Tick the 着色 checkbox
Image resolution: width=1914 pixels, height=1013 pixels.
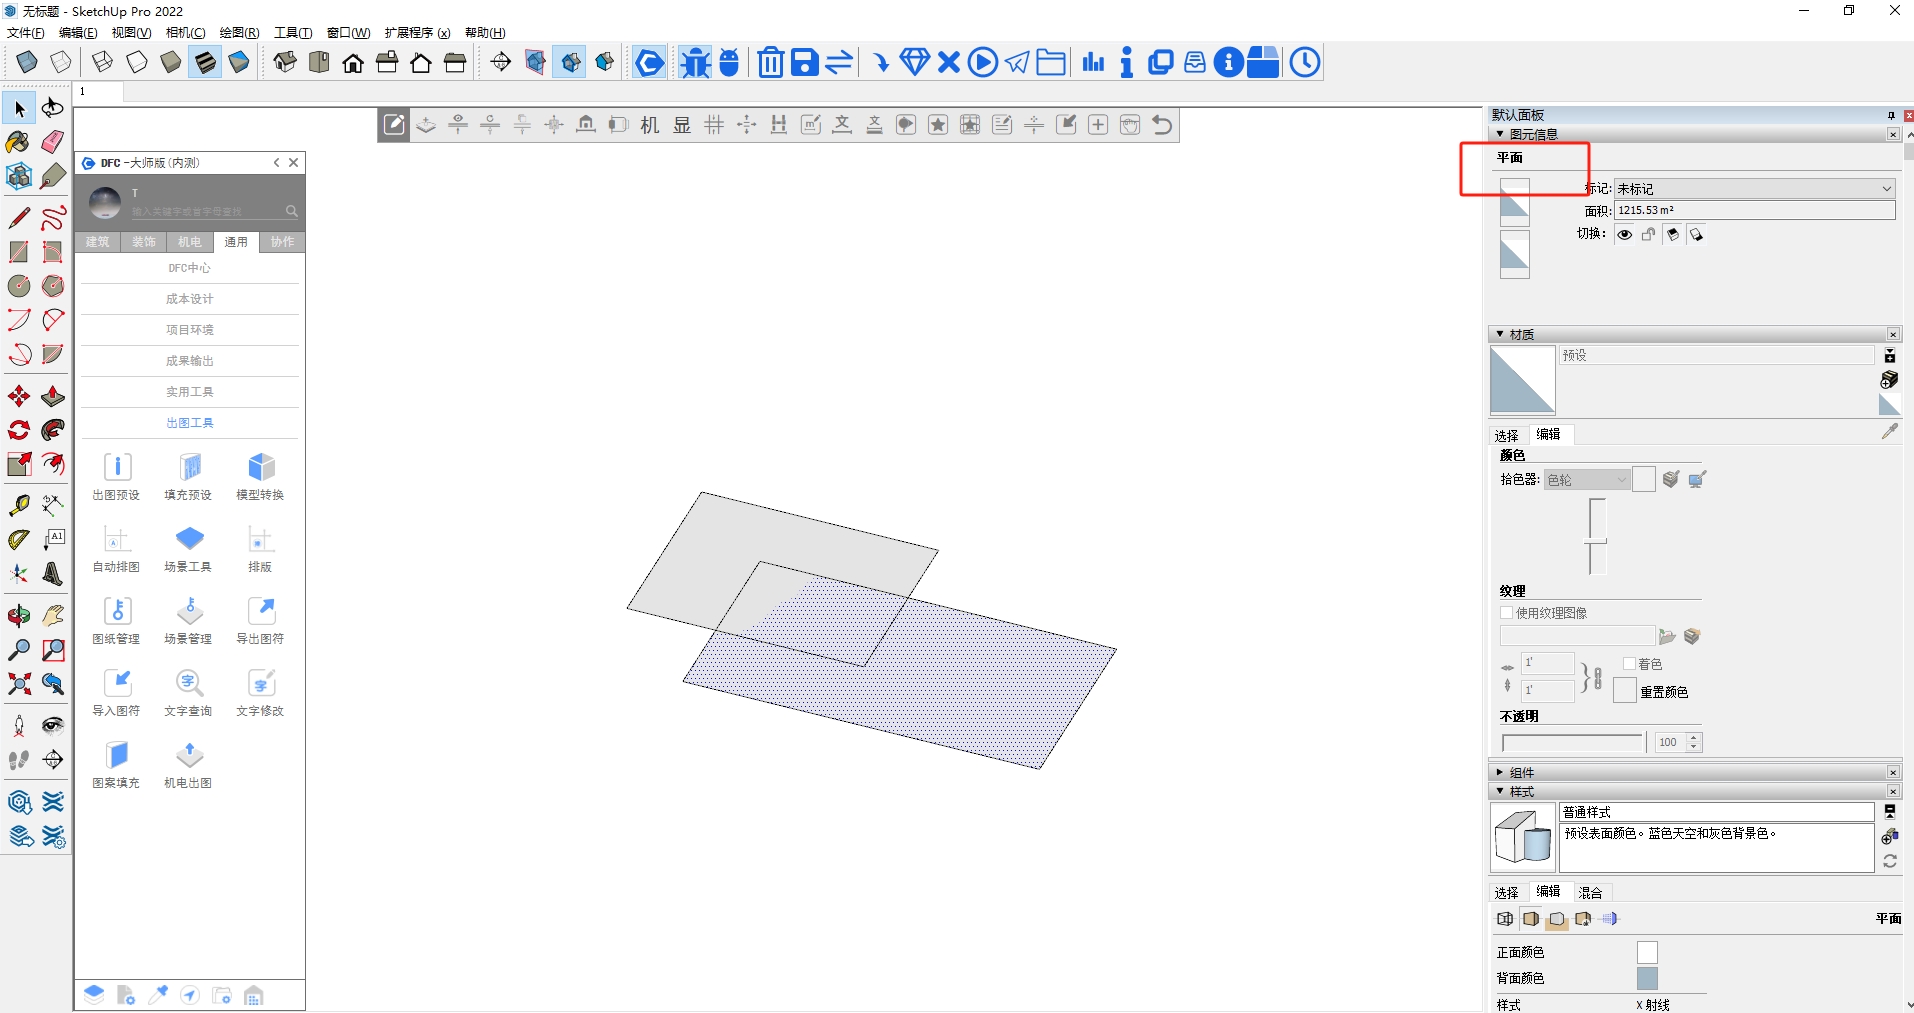point(1629,664)
